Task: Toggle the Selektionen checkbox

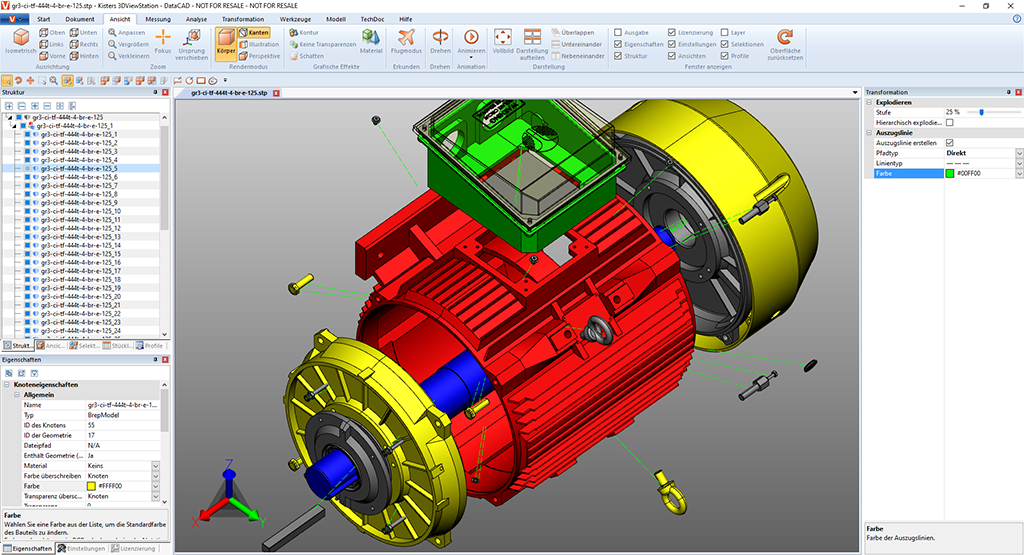Action: click(724, 44)
